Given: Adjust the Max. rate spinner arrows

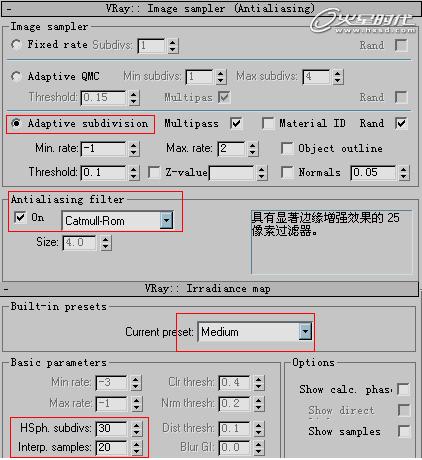Looking at the screenshot, I should pyautogui.click(x=253, y=149).
